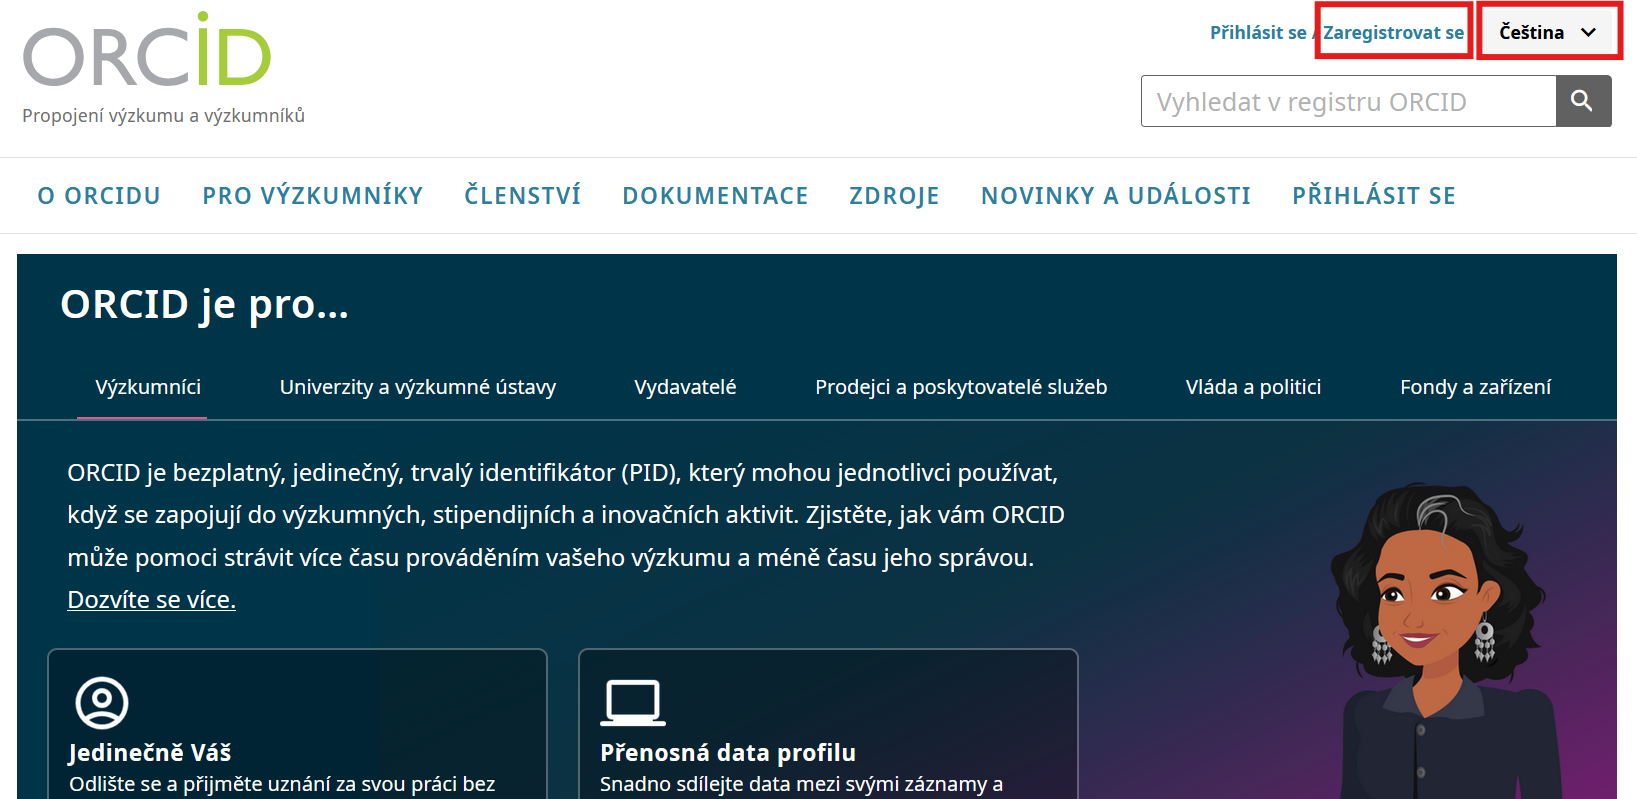Switch to the Vláda a politici tab

[1253, 387]
